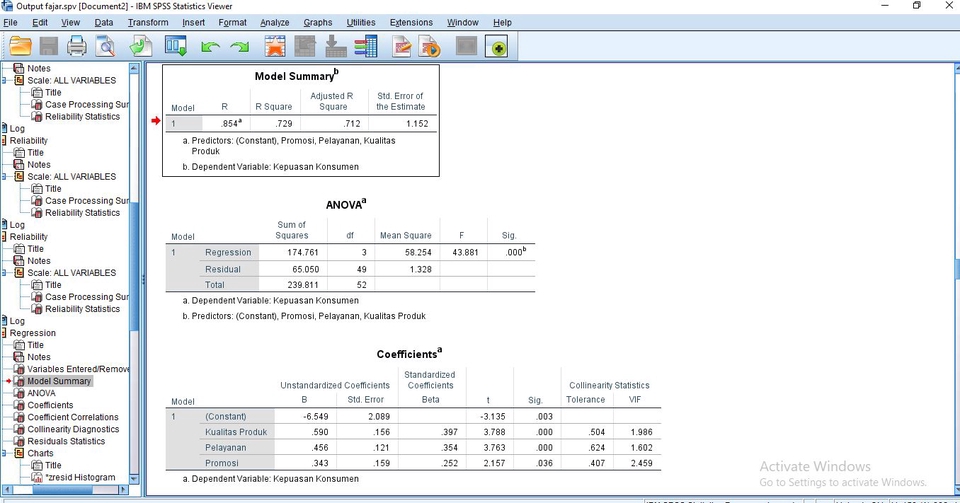Collapse the bottommost Scale: ALL VARIABLES node
Image resolution: width=960 pixels, height=503 pixels.
(4, 273)
